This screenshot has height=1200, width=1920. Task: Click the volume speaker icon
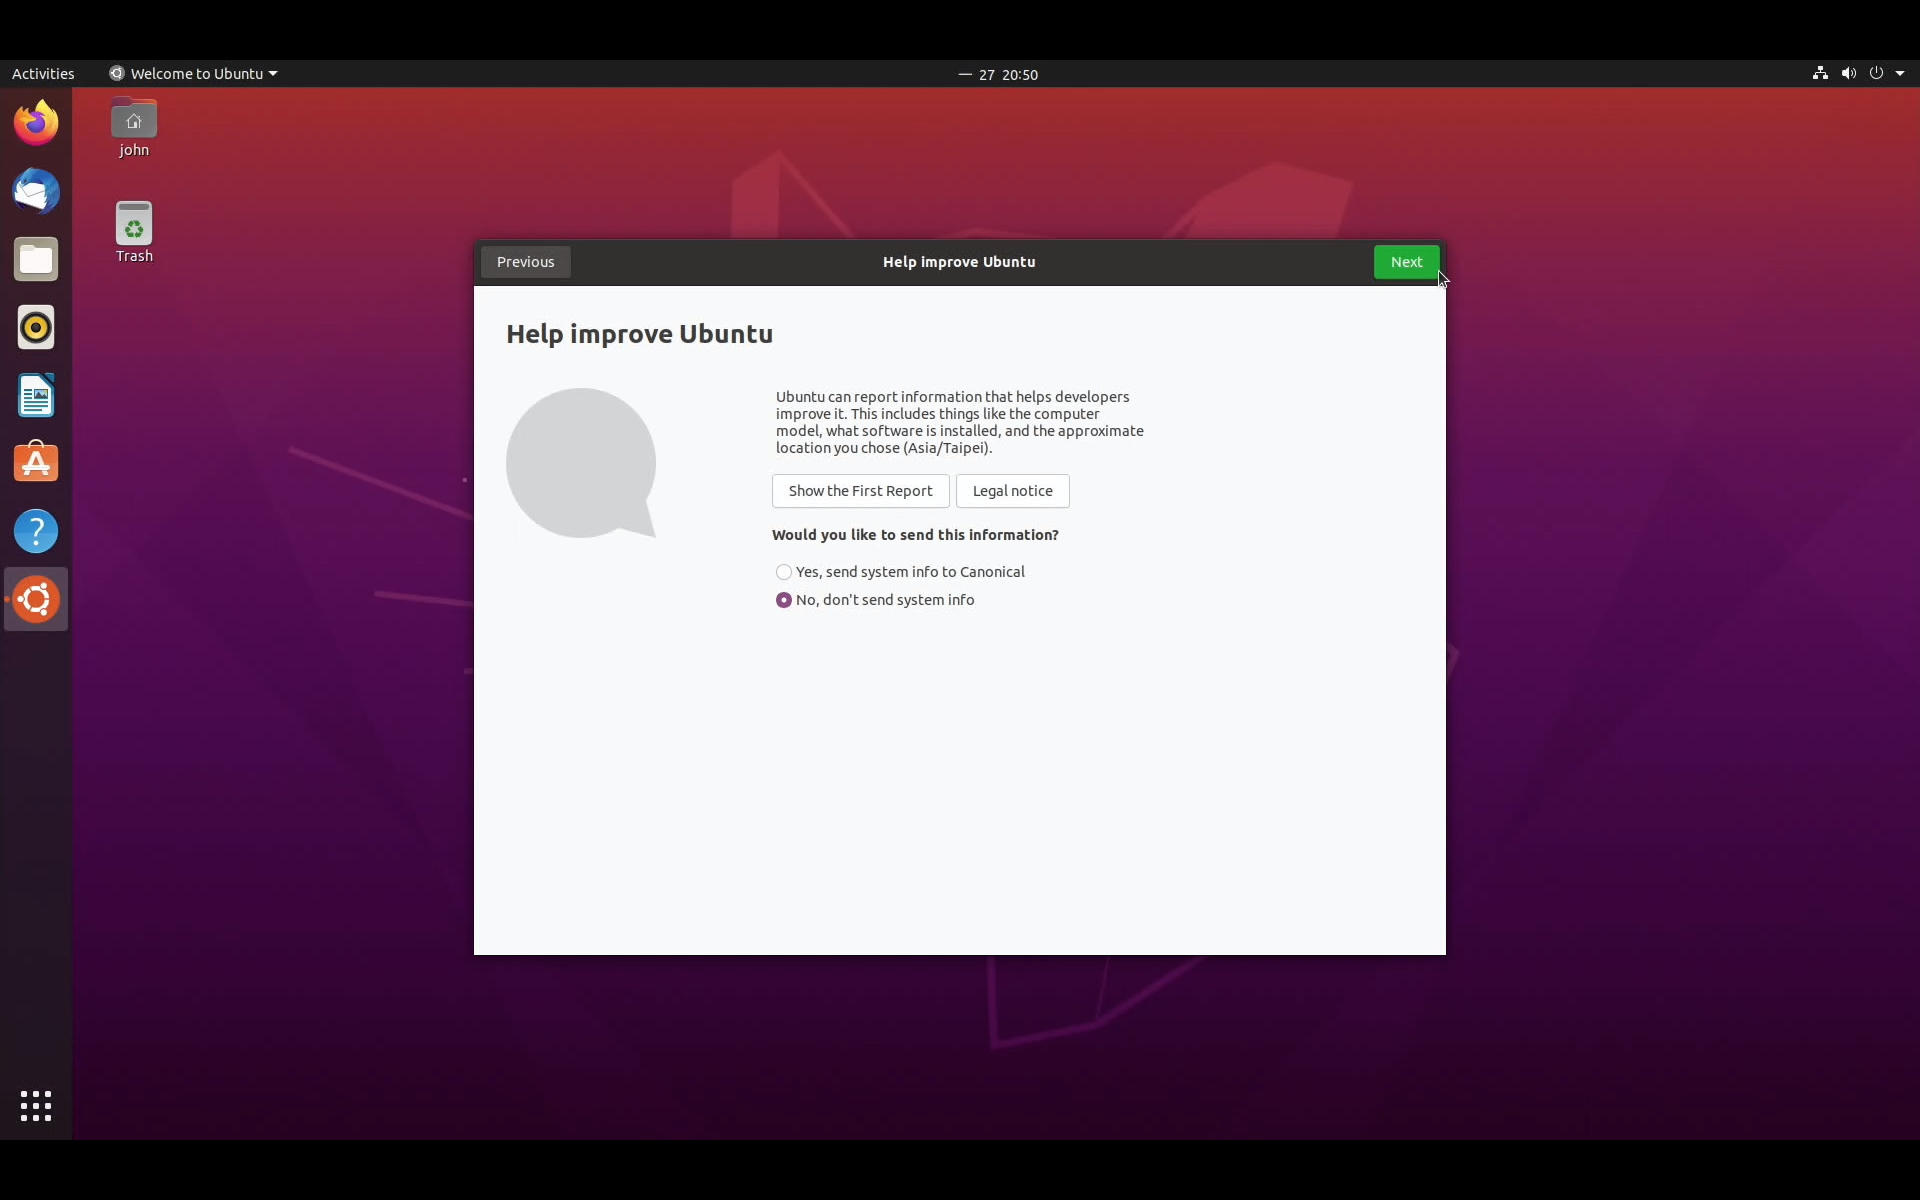[1848, 74]
